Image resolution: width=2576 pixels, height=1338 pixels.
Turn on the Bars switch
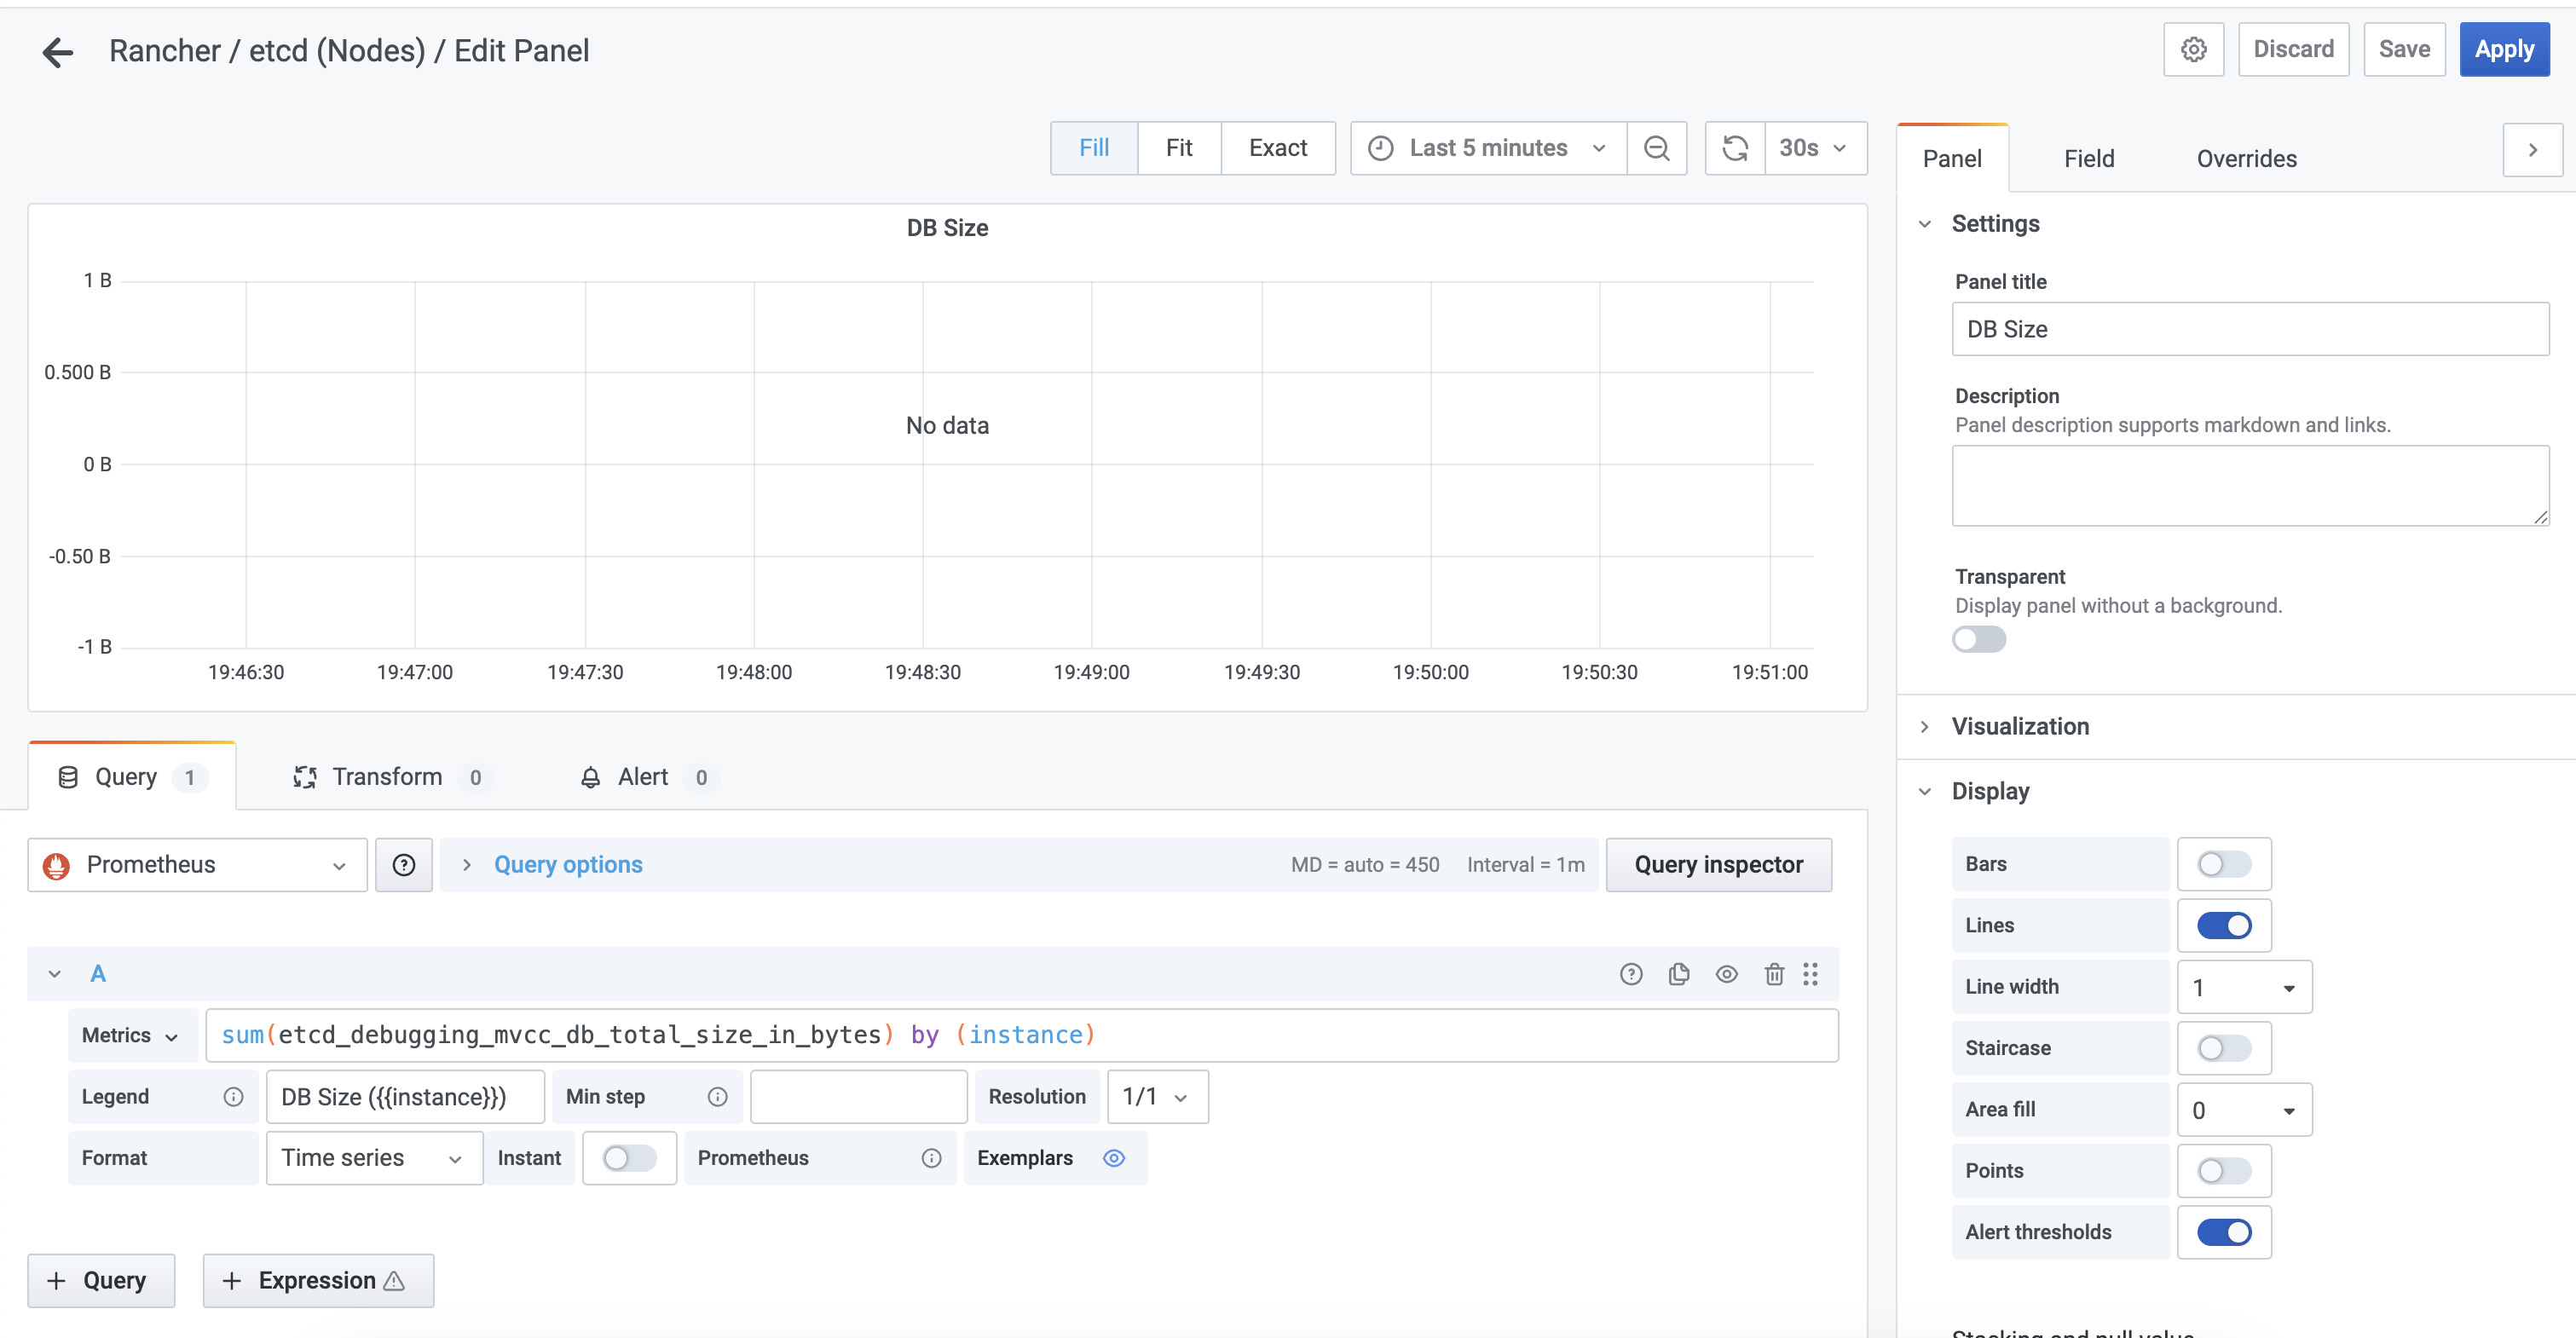2224,864
